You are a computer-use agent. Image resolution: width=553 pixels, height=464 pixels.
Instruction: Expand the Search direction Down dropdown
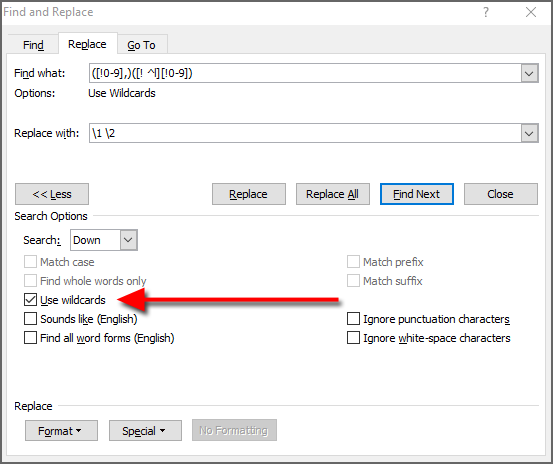click(x=128, y=240)
